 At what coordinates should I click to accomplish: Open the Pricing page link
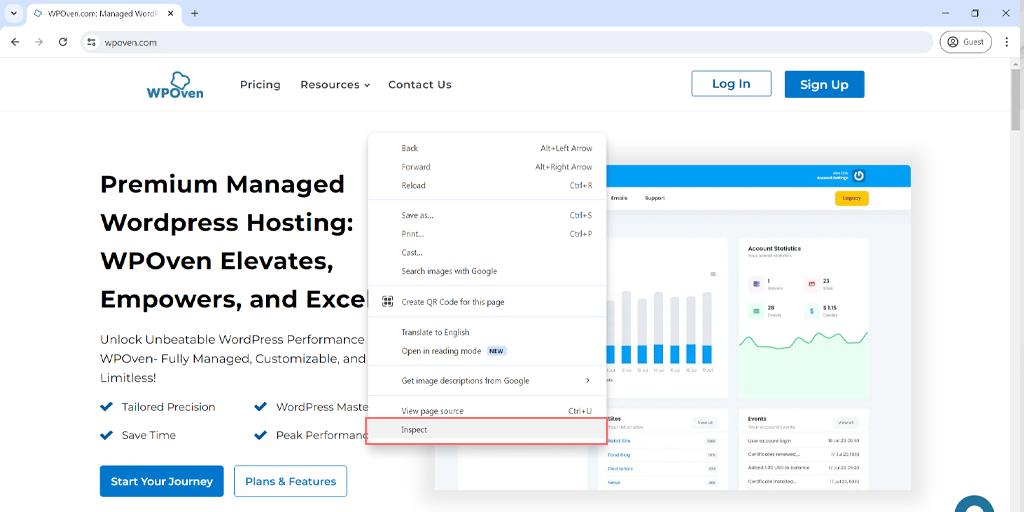pos(260,85)
